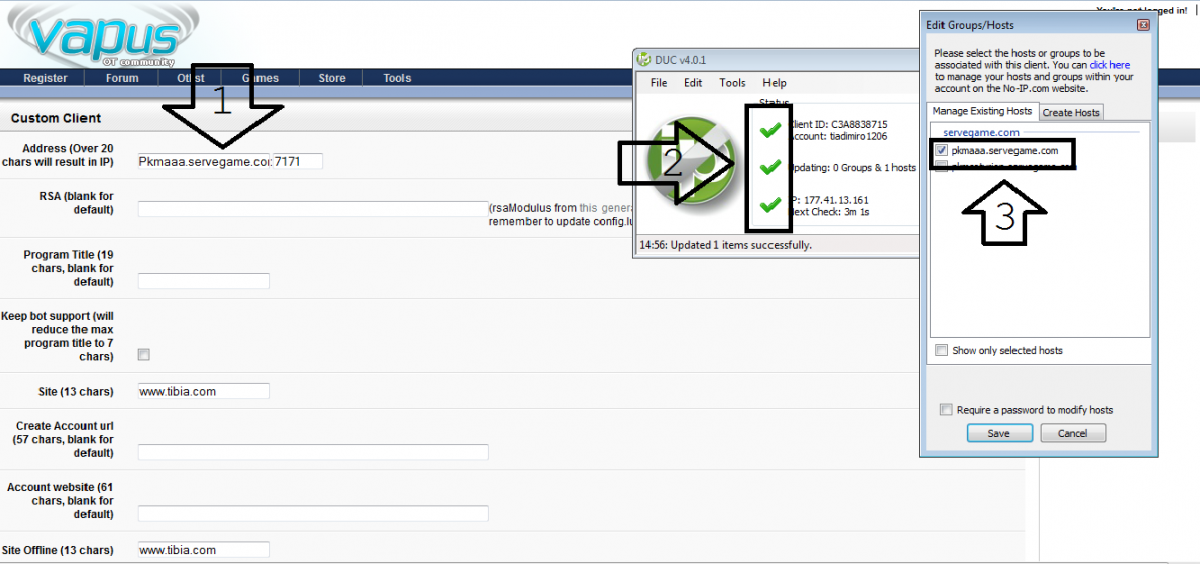The width and height of the screenshot is (1200, 564).
Task: Click the green checkmark beside the IP address
Action: [769, 205]
